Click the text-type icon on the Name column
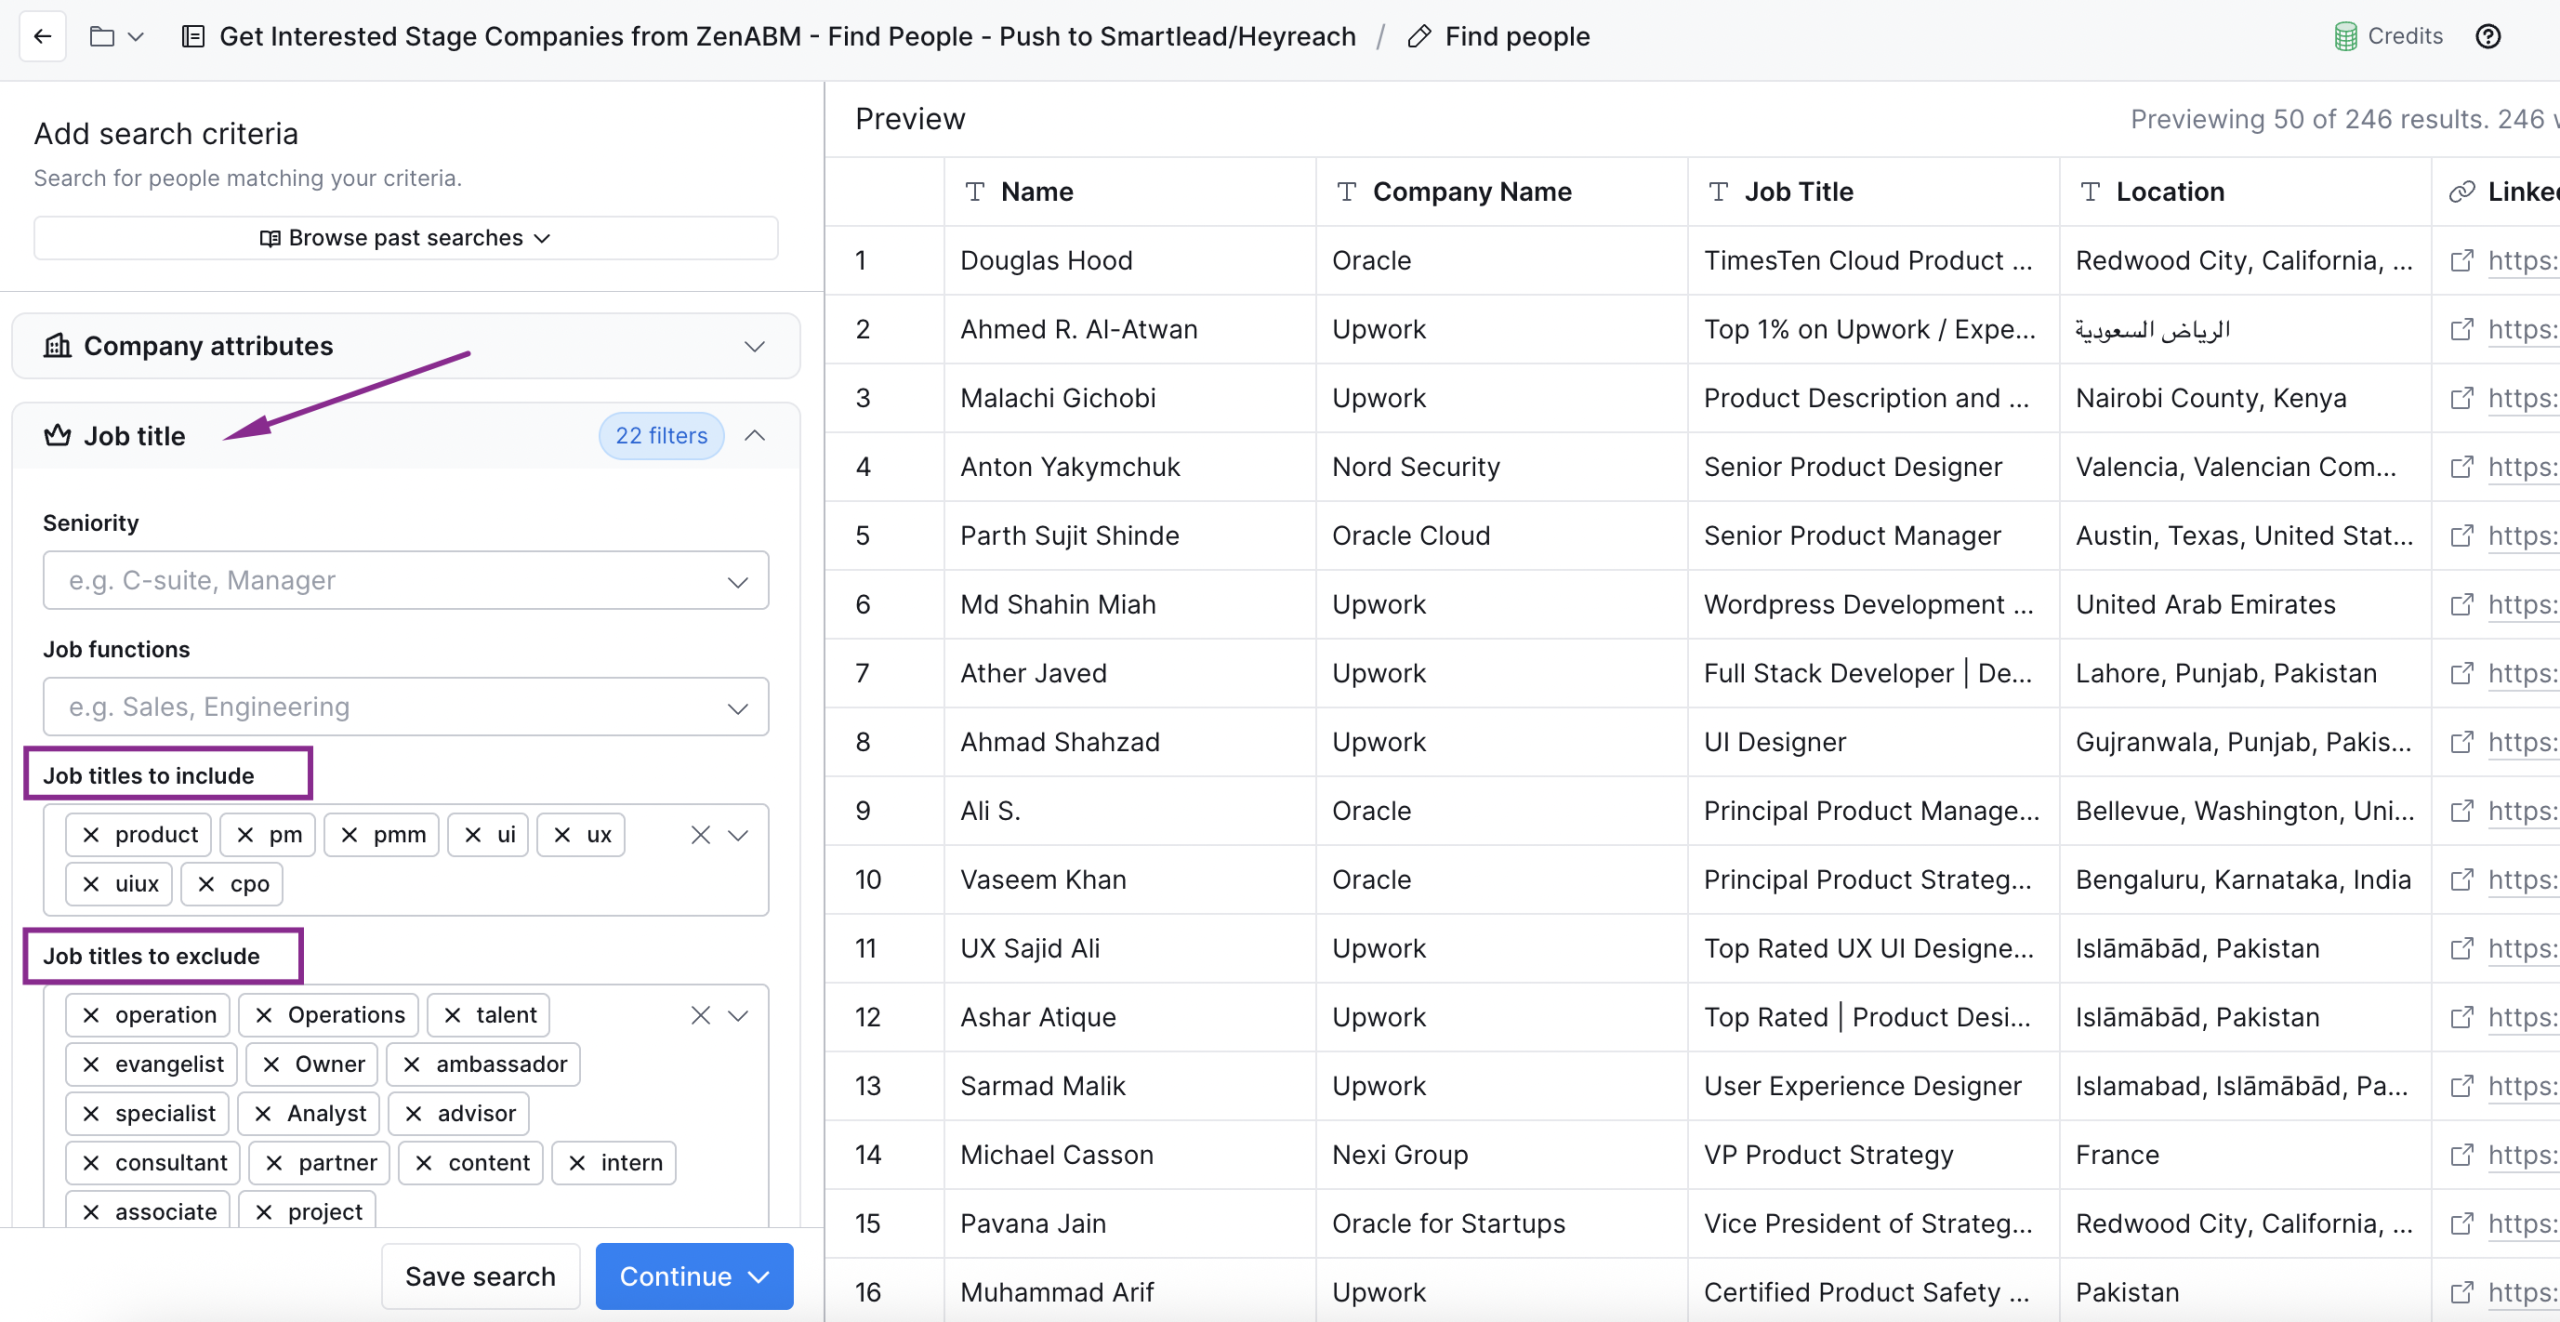 [974, 192]
